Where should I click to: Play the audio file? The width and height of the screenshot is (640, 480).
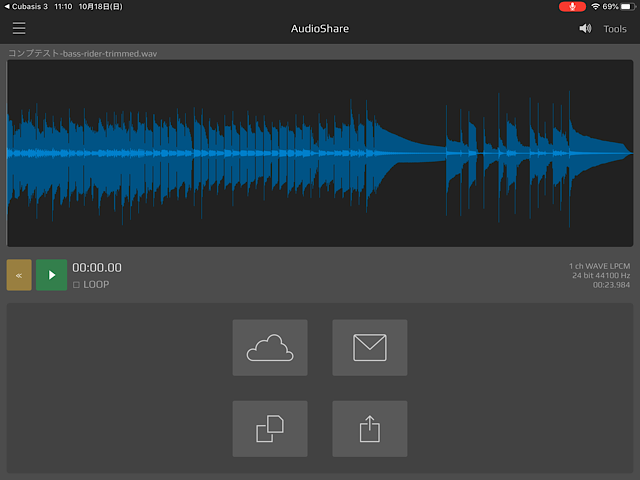51,275
